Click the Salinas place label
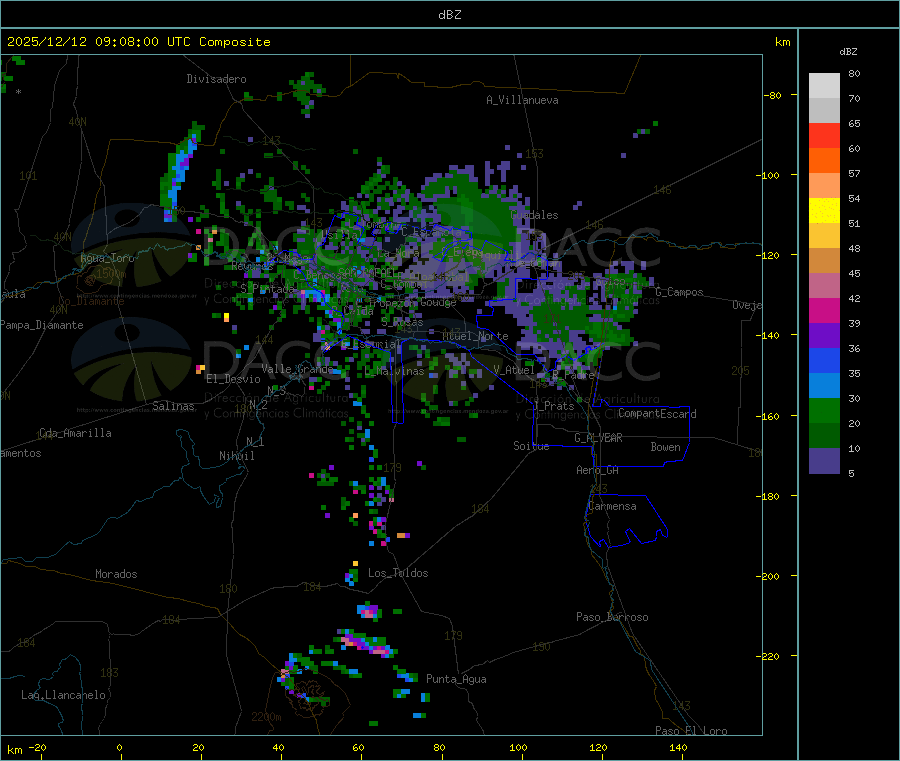This screenshot has width=900, height=761. 173,406
